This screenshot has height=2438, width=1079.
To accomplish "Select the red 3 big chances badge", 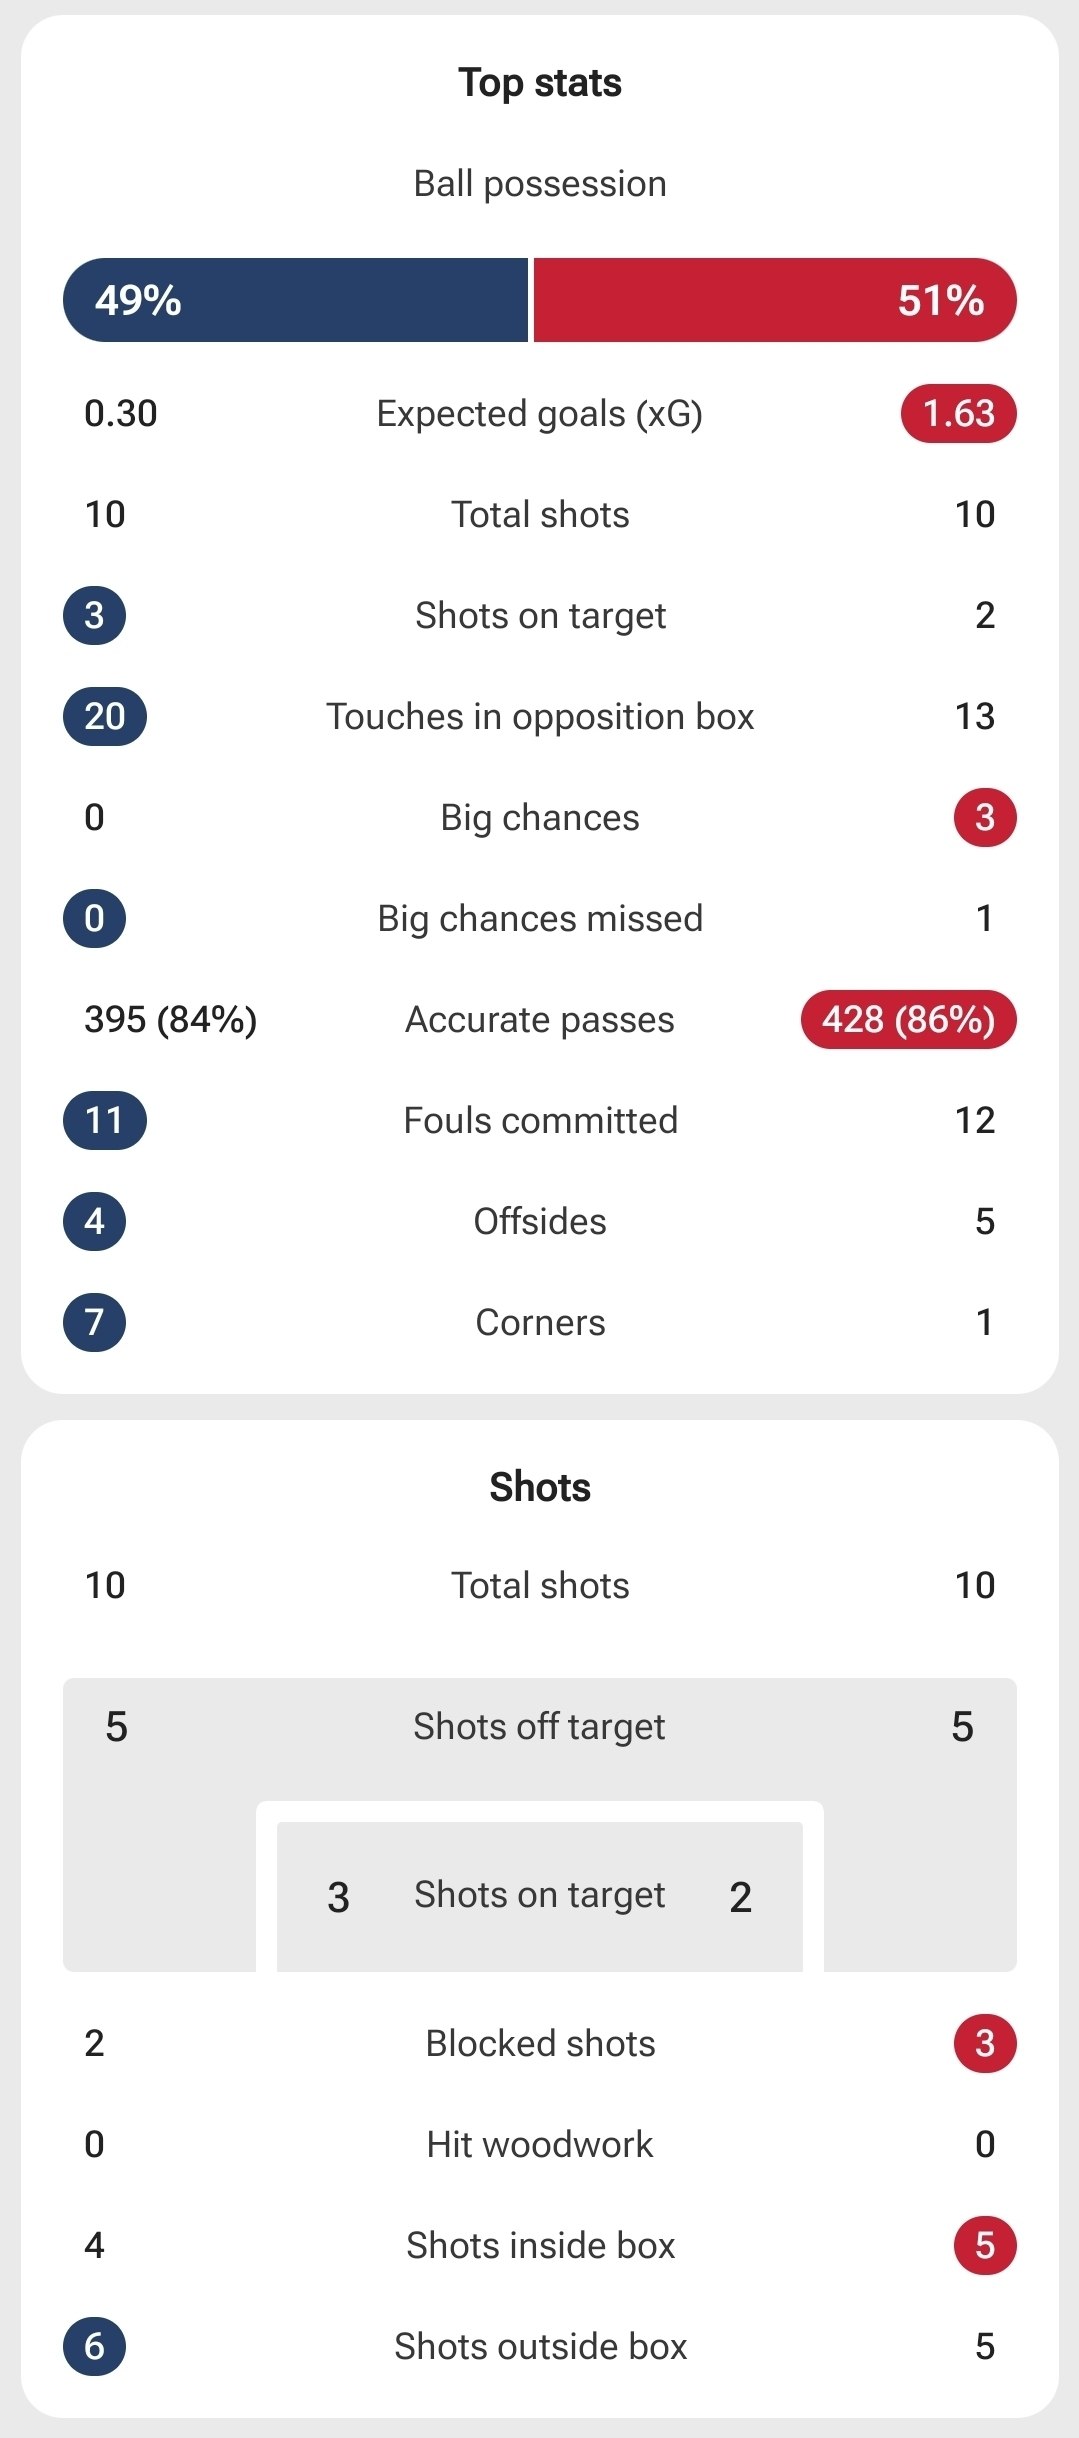I will [985, 817].
